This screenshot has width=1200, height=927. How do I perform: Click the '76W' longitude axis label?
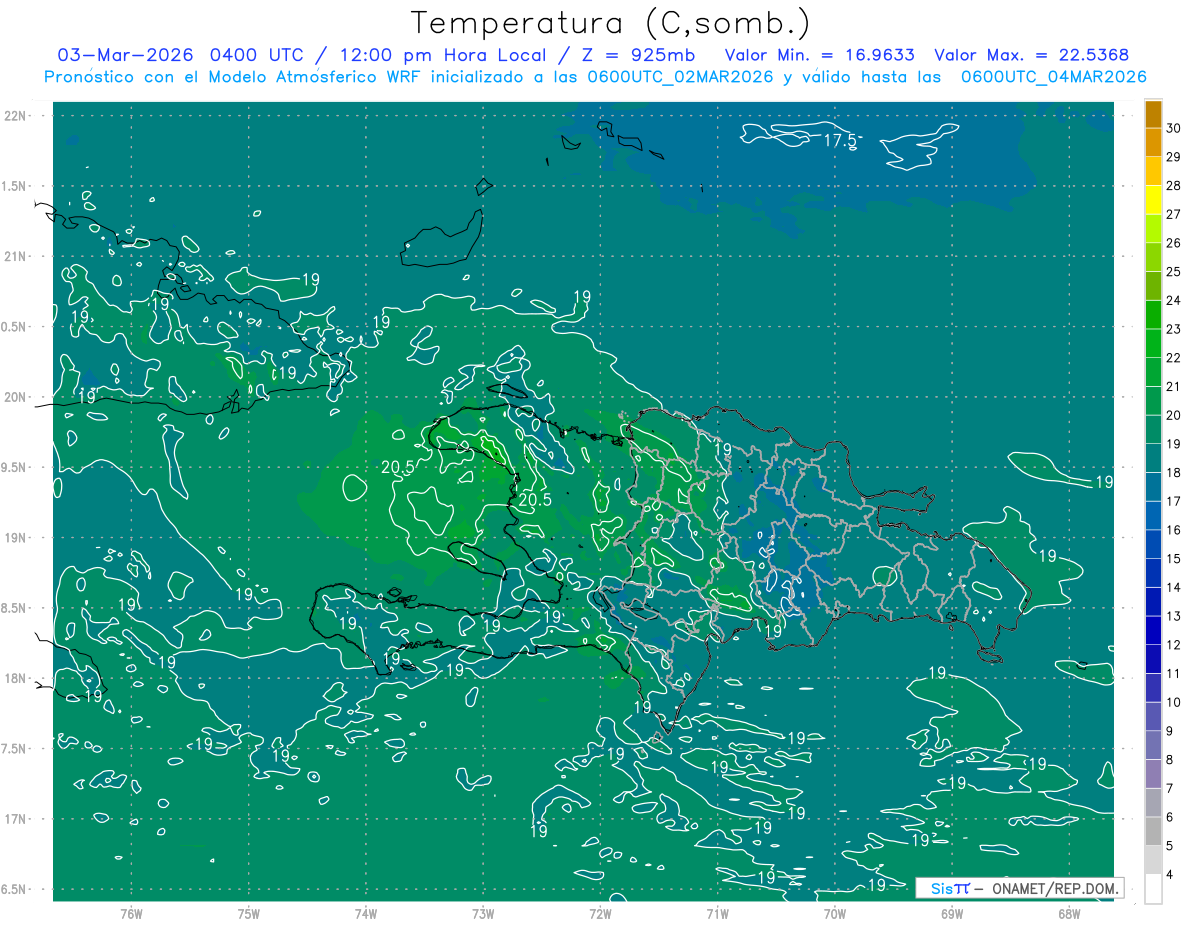tap(131, 914)
